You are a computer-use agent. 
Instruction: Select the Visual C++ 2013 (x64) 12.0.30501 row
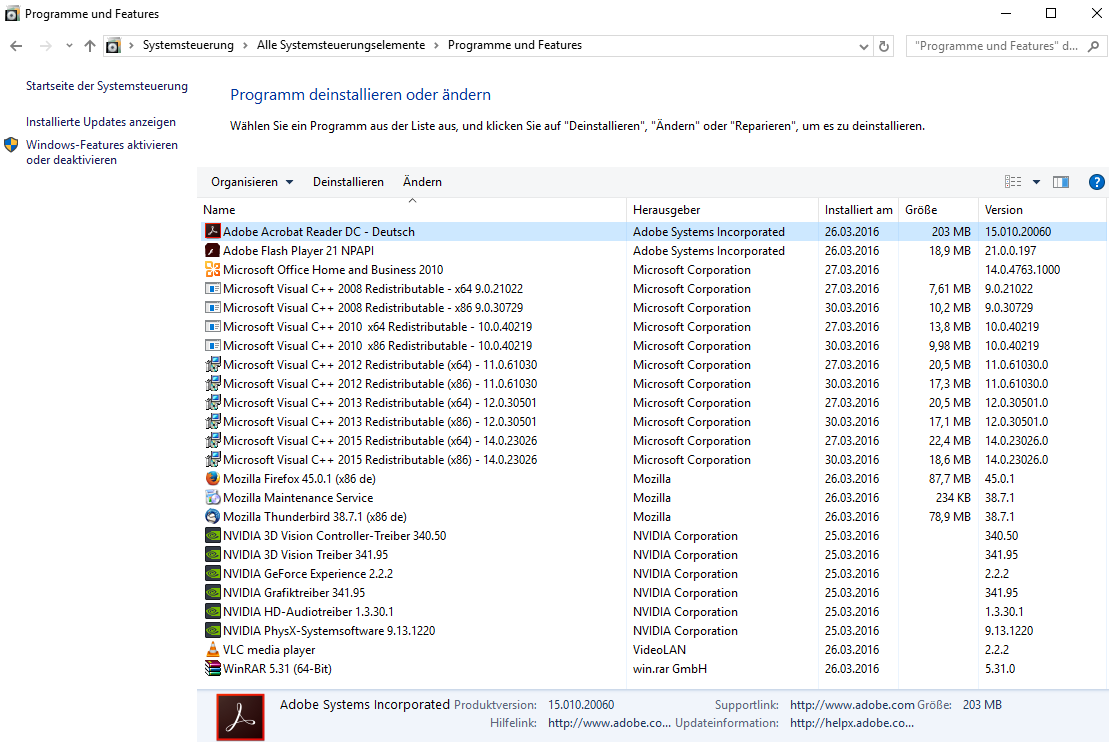654,403
